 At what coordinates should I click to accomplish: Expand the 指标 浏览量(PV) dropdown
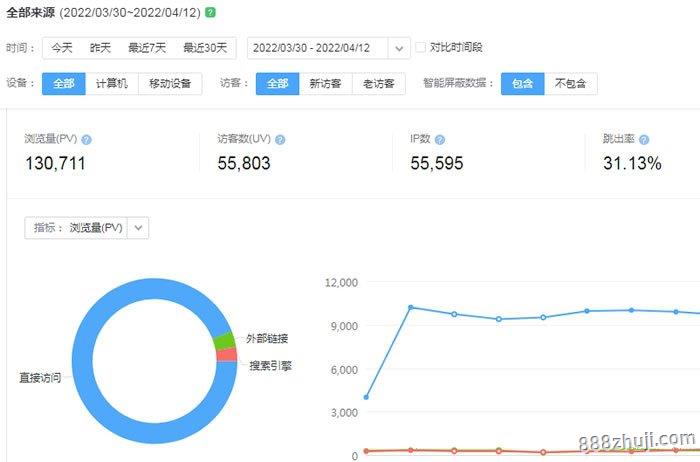[139, 228]
